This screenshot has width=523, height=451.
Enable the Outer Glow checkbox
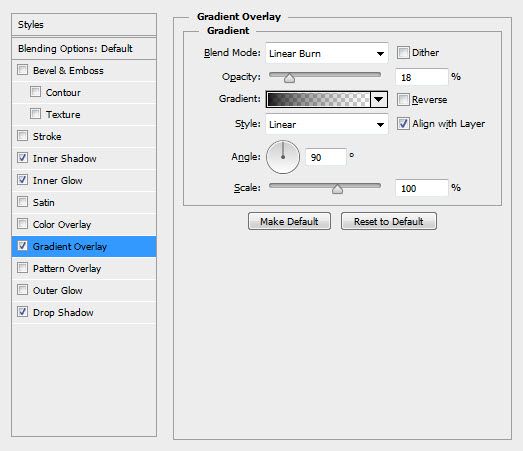(22, 290)
